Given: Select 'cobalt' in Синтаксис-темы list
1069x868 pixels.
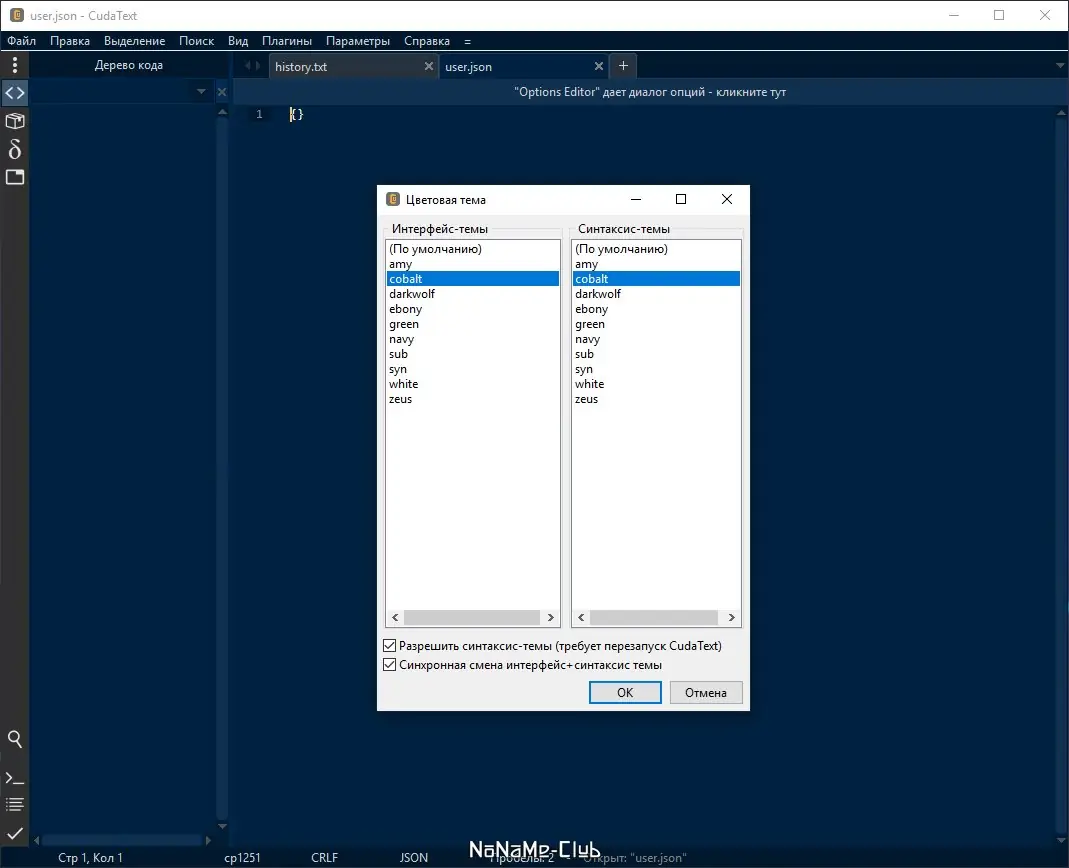Looking at the screenshot, I should tap(656, 279).
